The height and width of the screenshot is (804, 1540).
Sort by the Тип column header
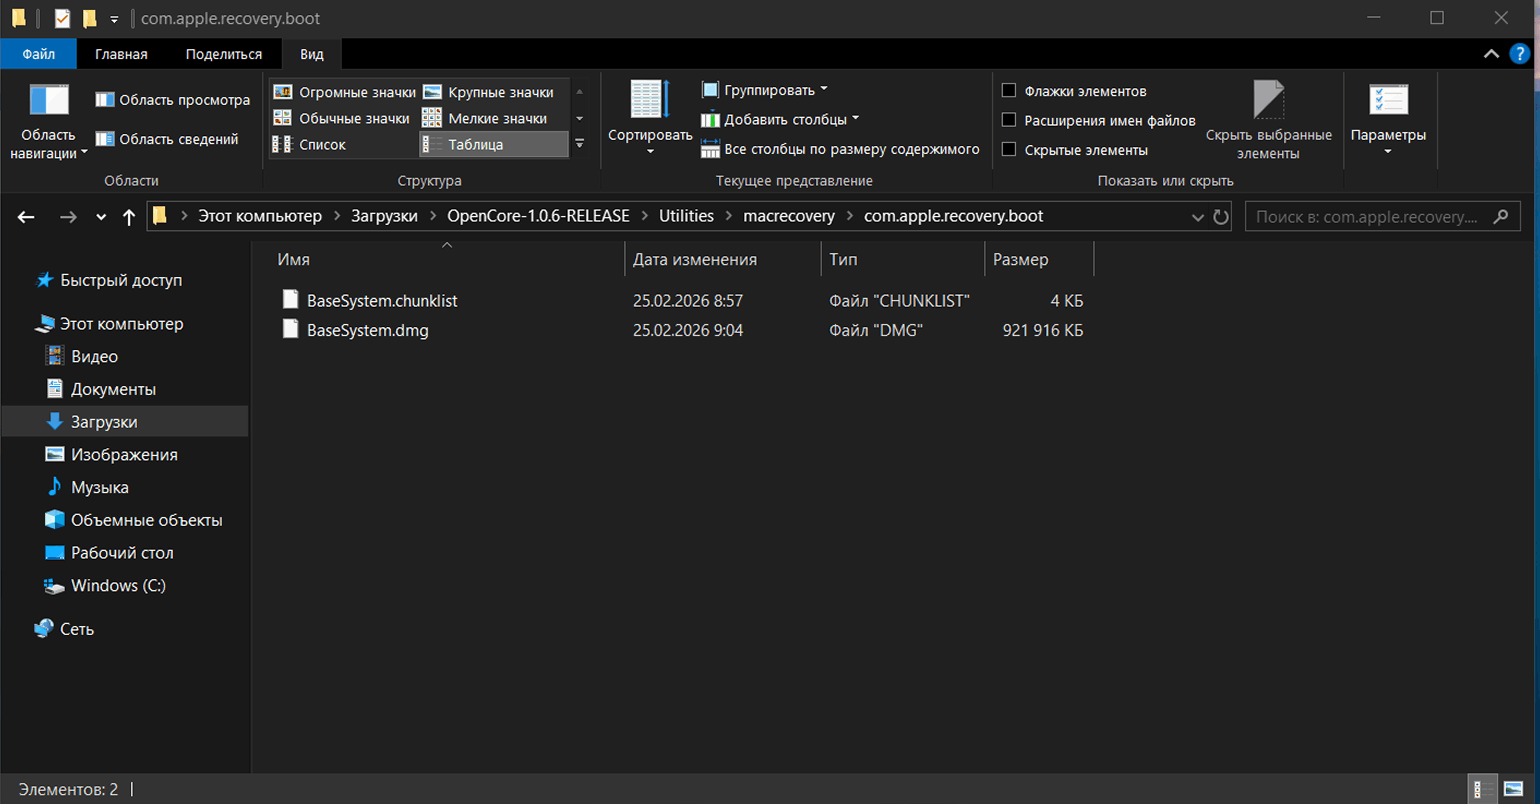tap(902, 259)
